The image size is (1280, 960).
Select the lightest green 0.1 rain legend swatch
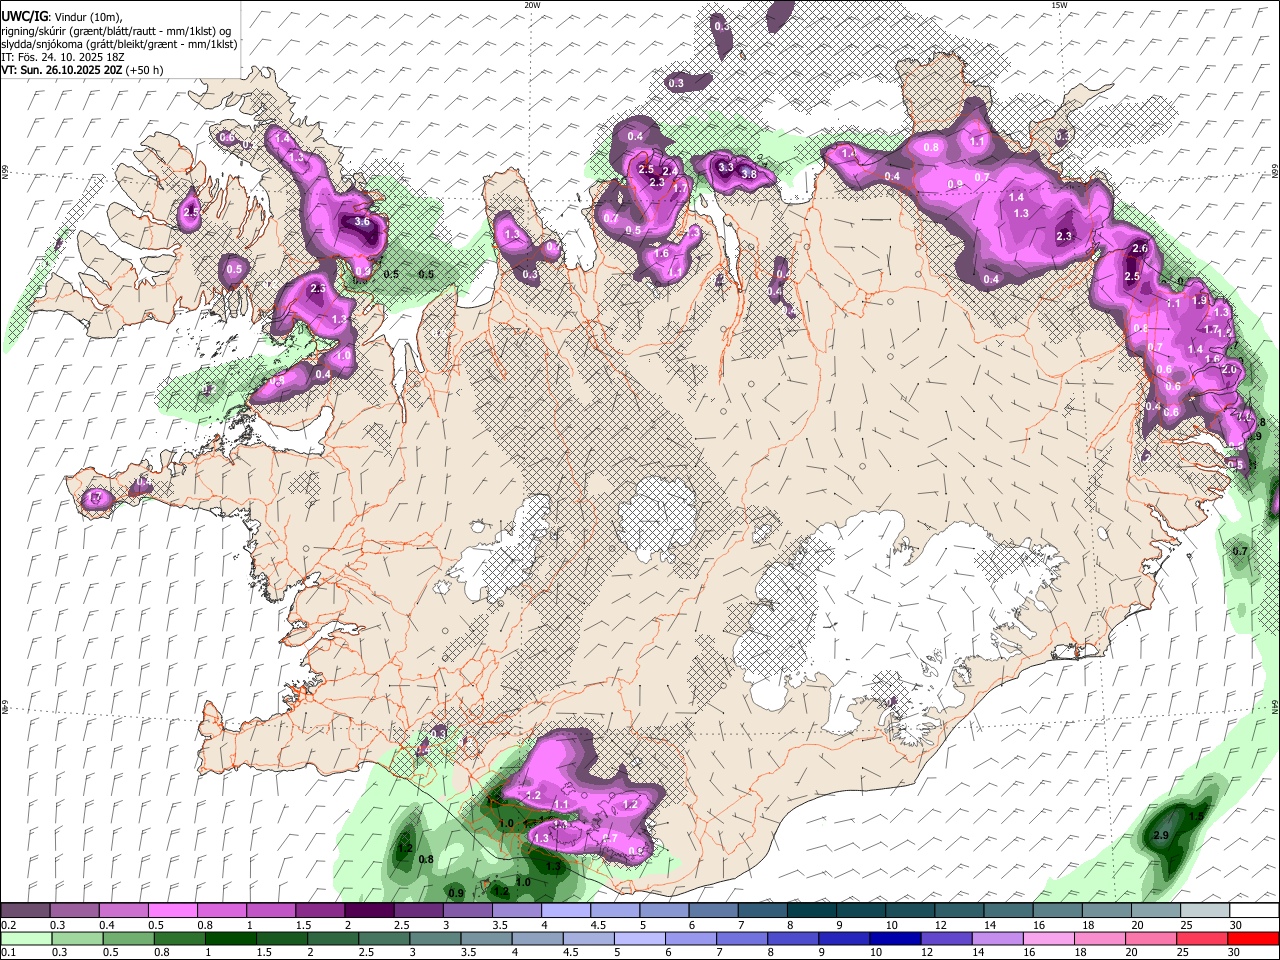pos(25,939)
